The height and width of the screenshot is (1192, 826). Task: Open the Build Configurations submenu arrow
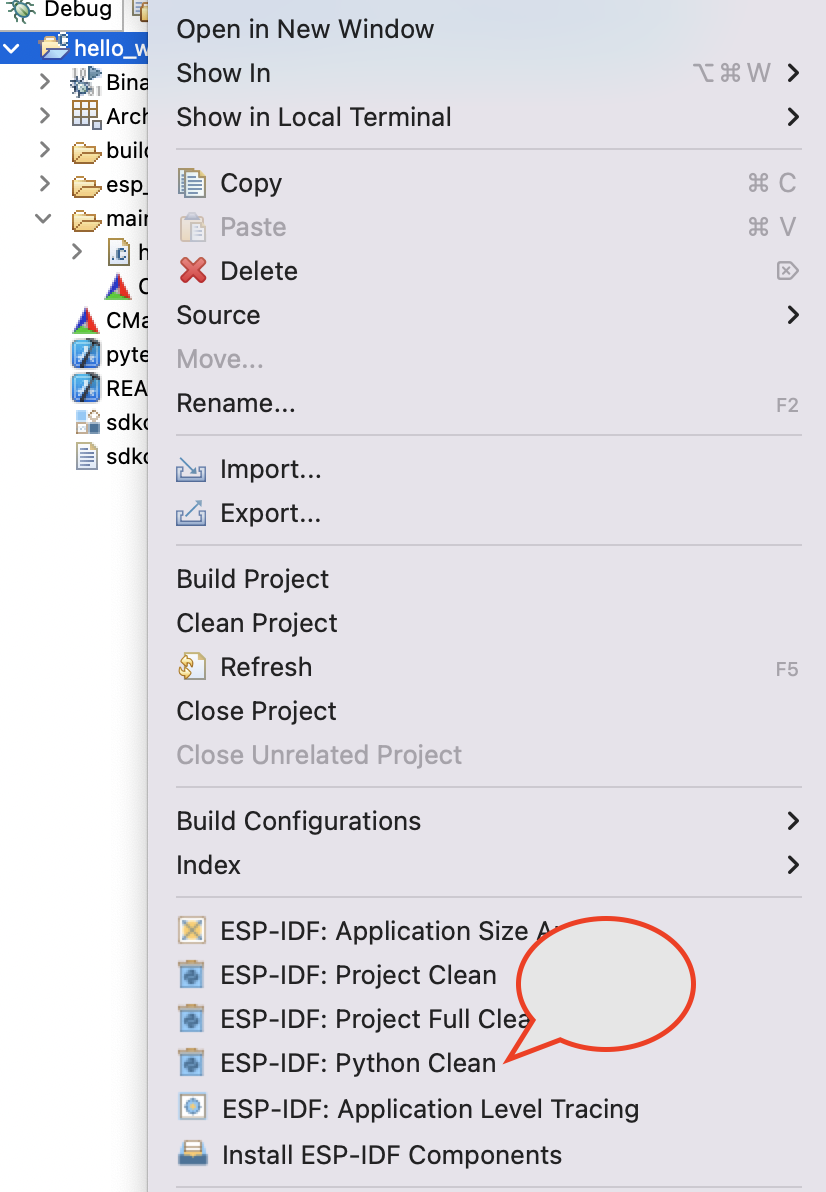tap(793, 821)
